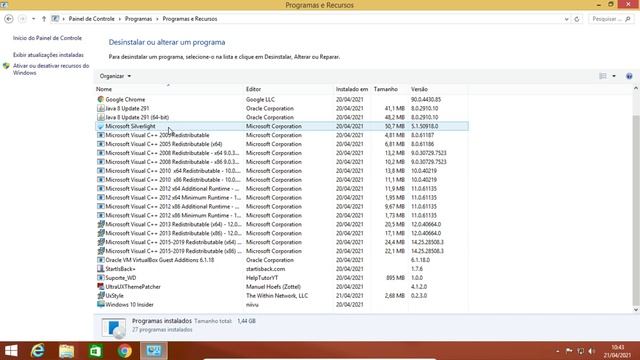The height and width of the screenshot is (360, 640).
Task: Click the UxStyle program icon
Action: click(101, 296)
